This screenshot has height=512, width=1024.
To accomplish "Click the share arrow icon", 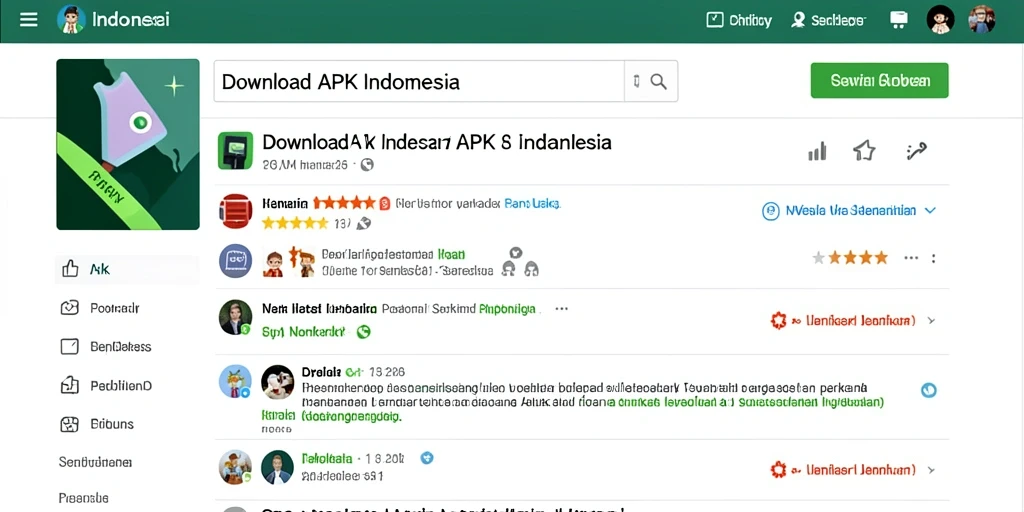I will click(x=917, y=152).
